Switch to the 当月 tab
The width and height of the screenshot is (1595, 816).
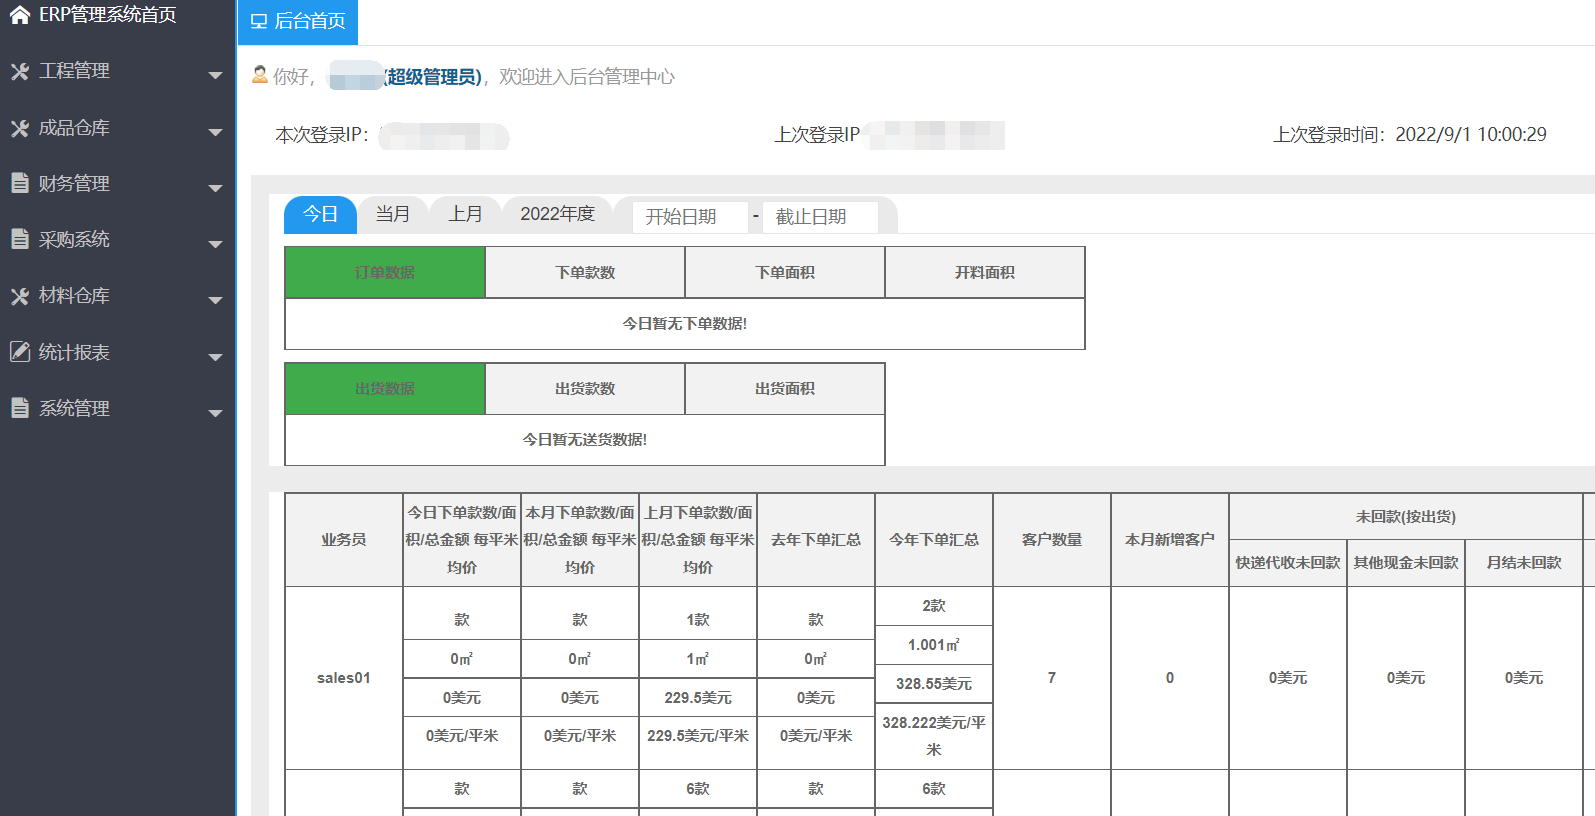pyautogui.click(x=393, y=214)
